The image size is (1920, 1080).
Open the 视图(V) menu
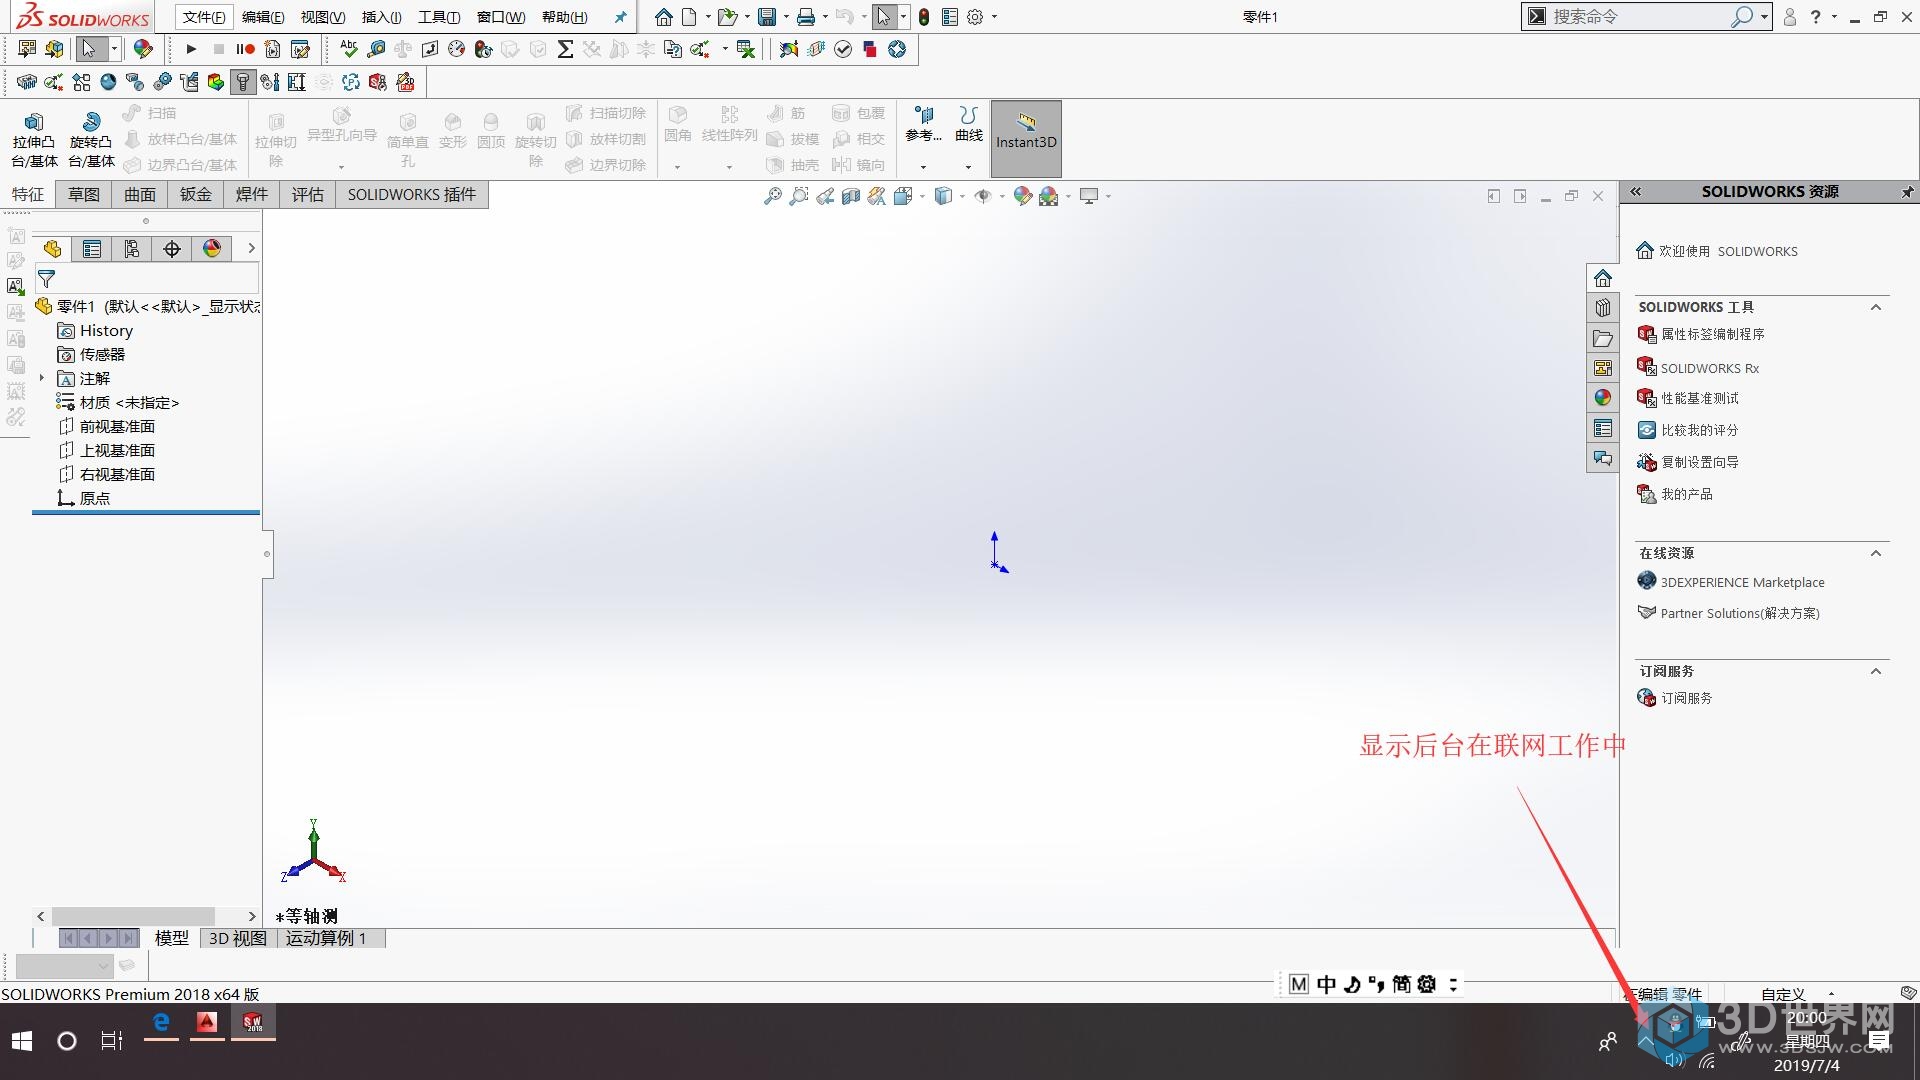point(323,17)
